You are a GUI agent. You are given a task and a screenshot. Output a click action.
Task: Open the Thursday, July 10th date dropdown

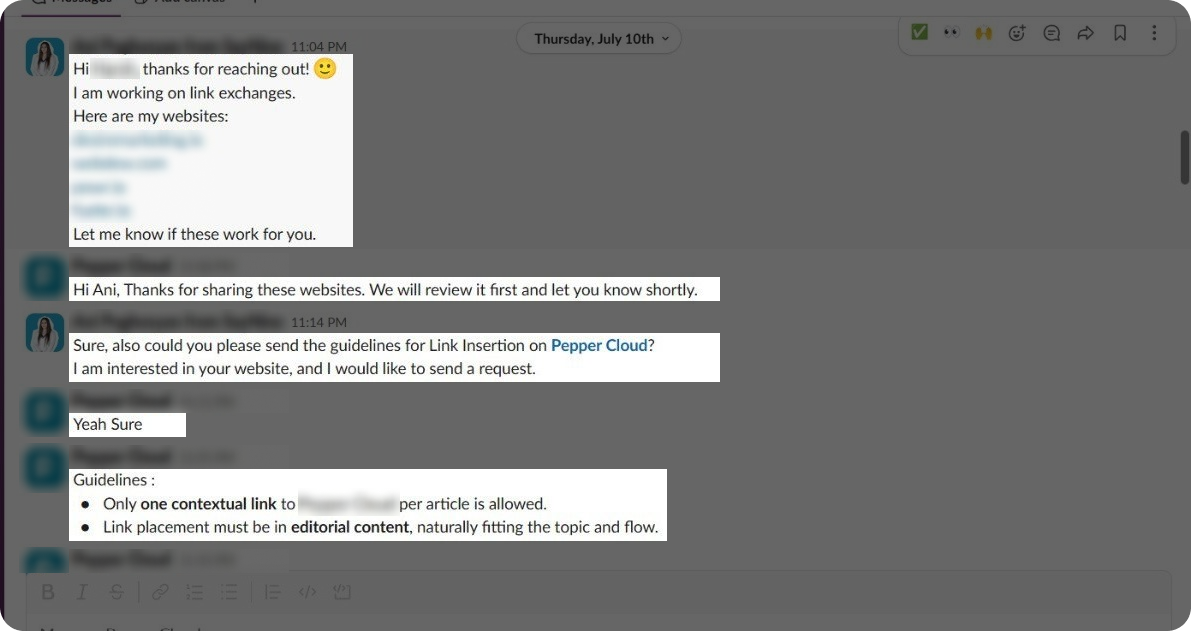point(599,39)
